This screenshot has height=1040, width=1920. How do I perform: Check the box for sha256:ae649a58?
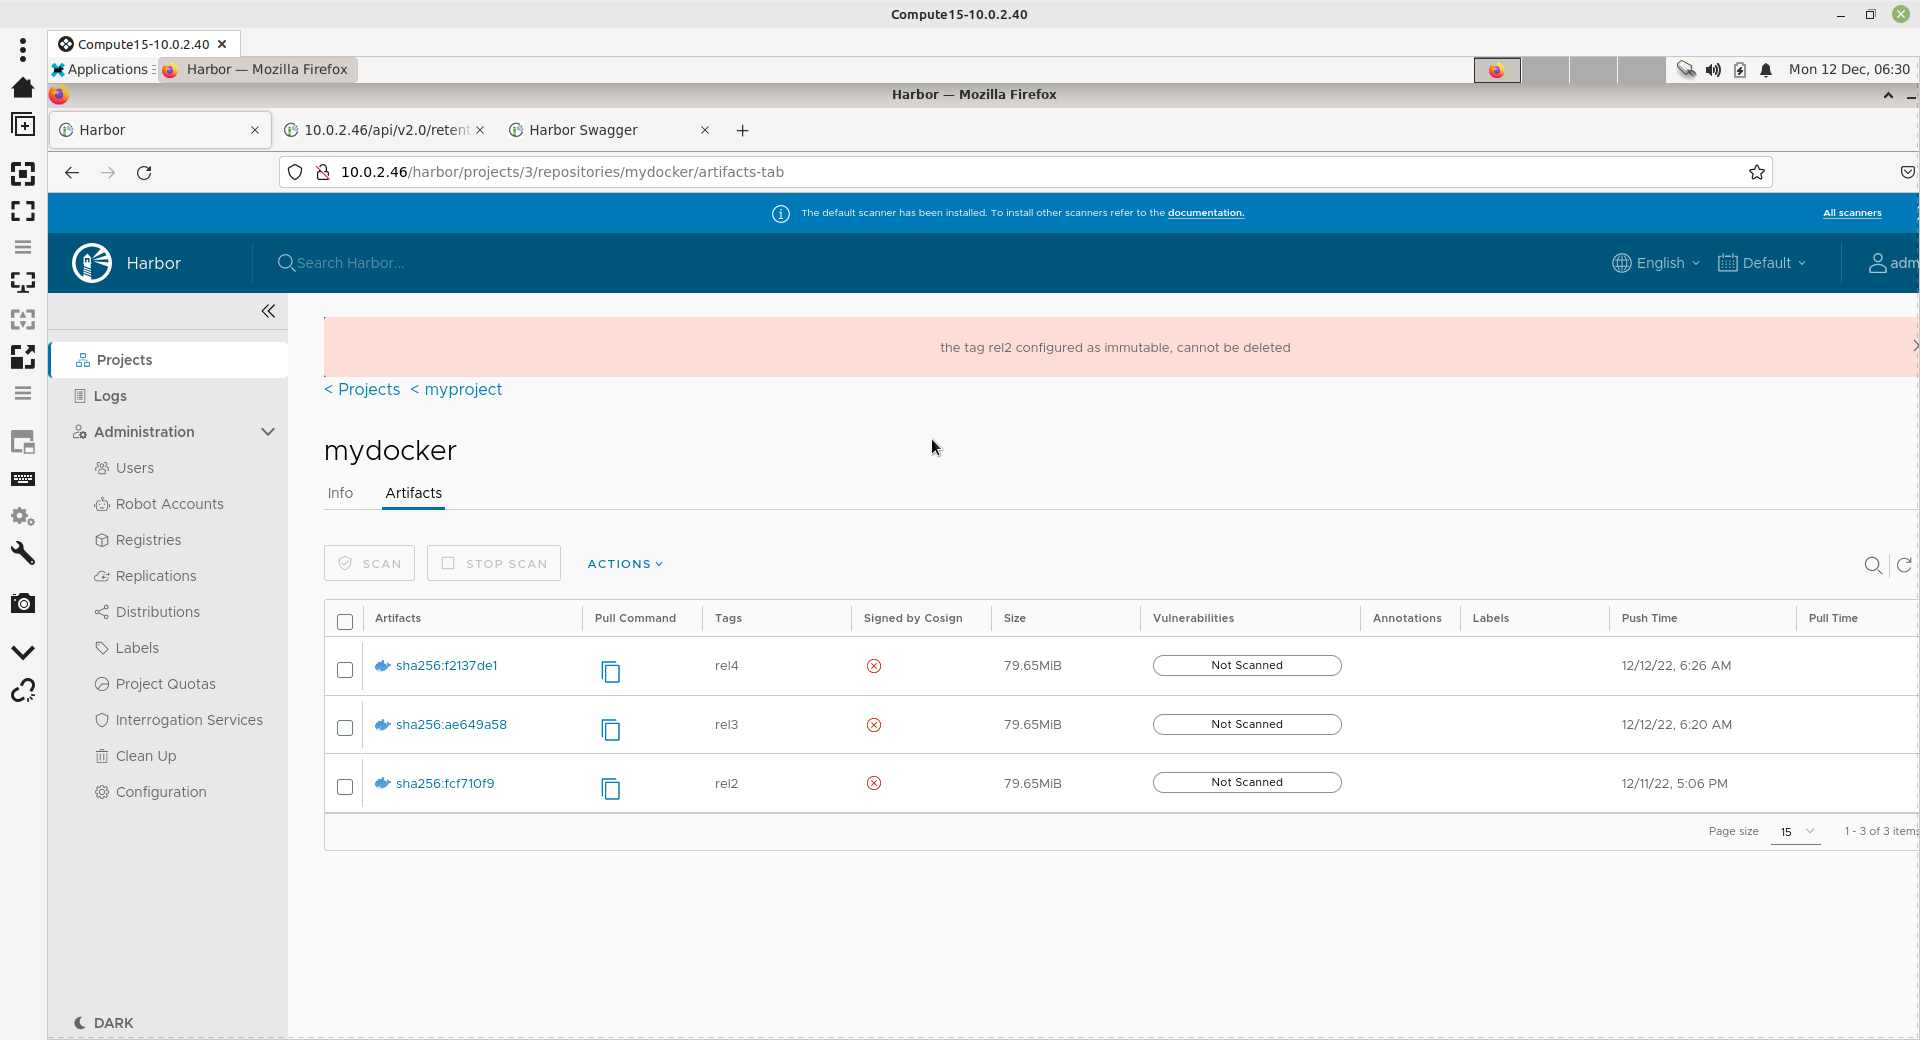pos(345,728)
